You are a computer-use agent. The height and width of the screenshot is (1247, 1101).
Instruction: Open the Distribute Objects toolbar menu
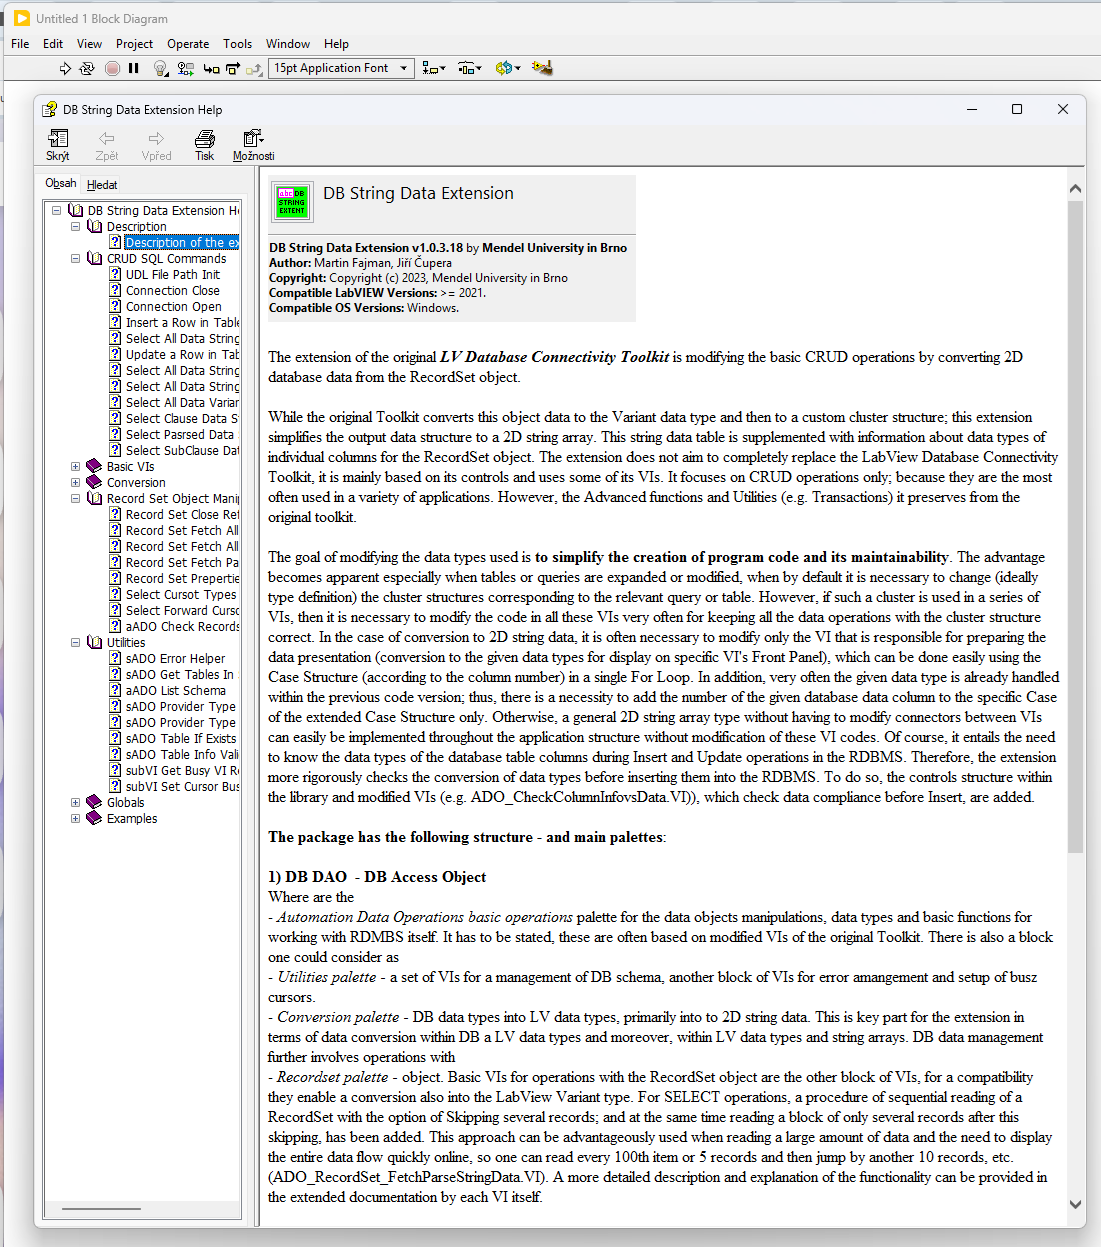pos(469,68)
